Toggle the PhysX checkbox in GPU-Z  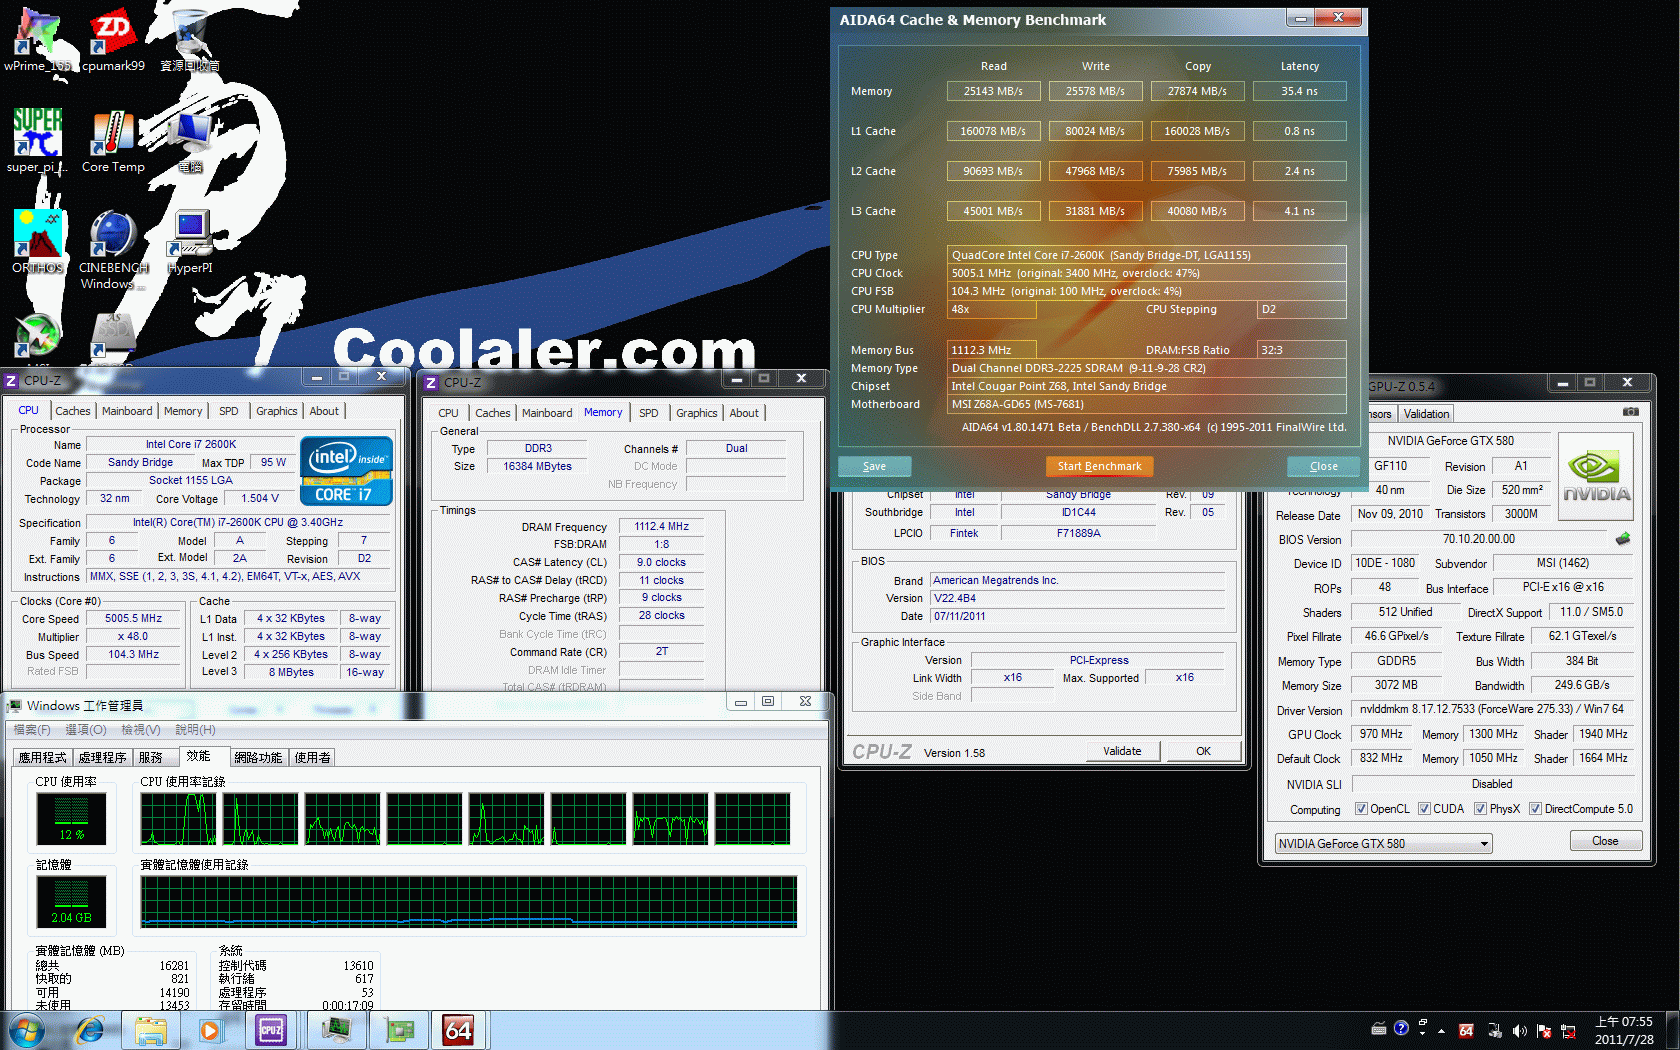point(1480,809)
